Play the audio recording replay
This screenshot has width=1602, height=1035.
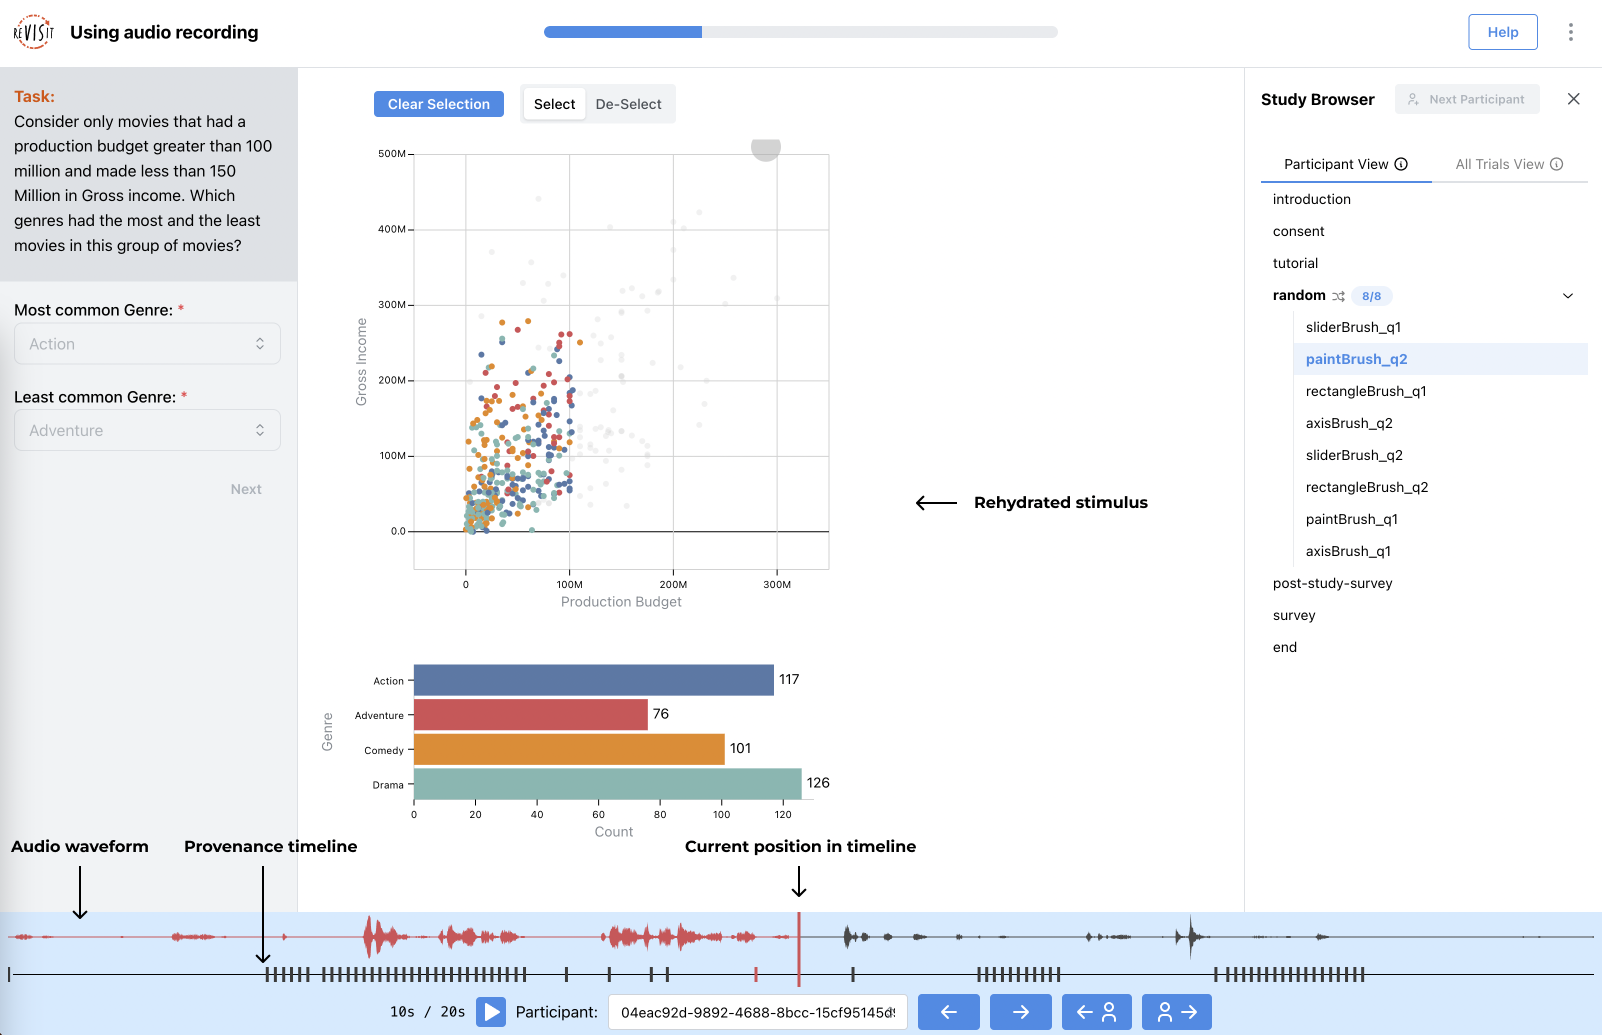[490, 1012]
